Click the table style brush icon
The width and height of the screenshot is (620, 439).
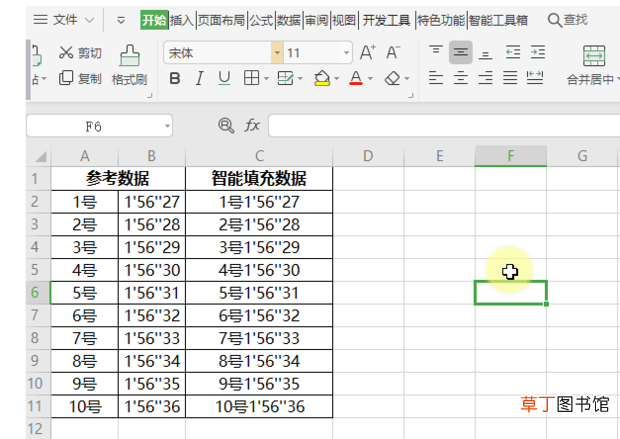click(285, 78)
